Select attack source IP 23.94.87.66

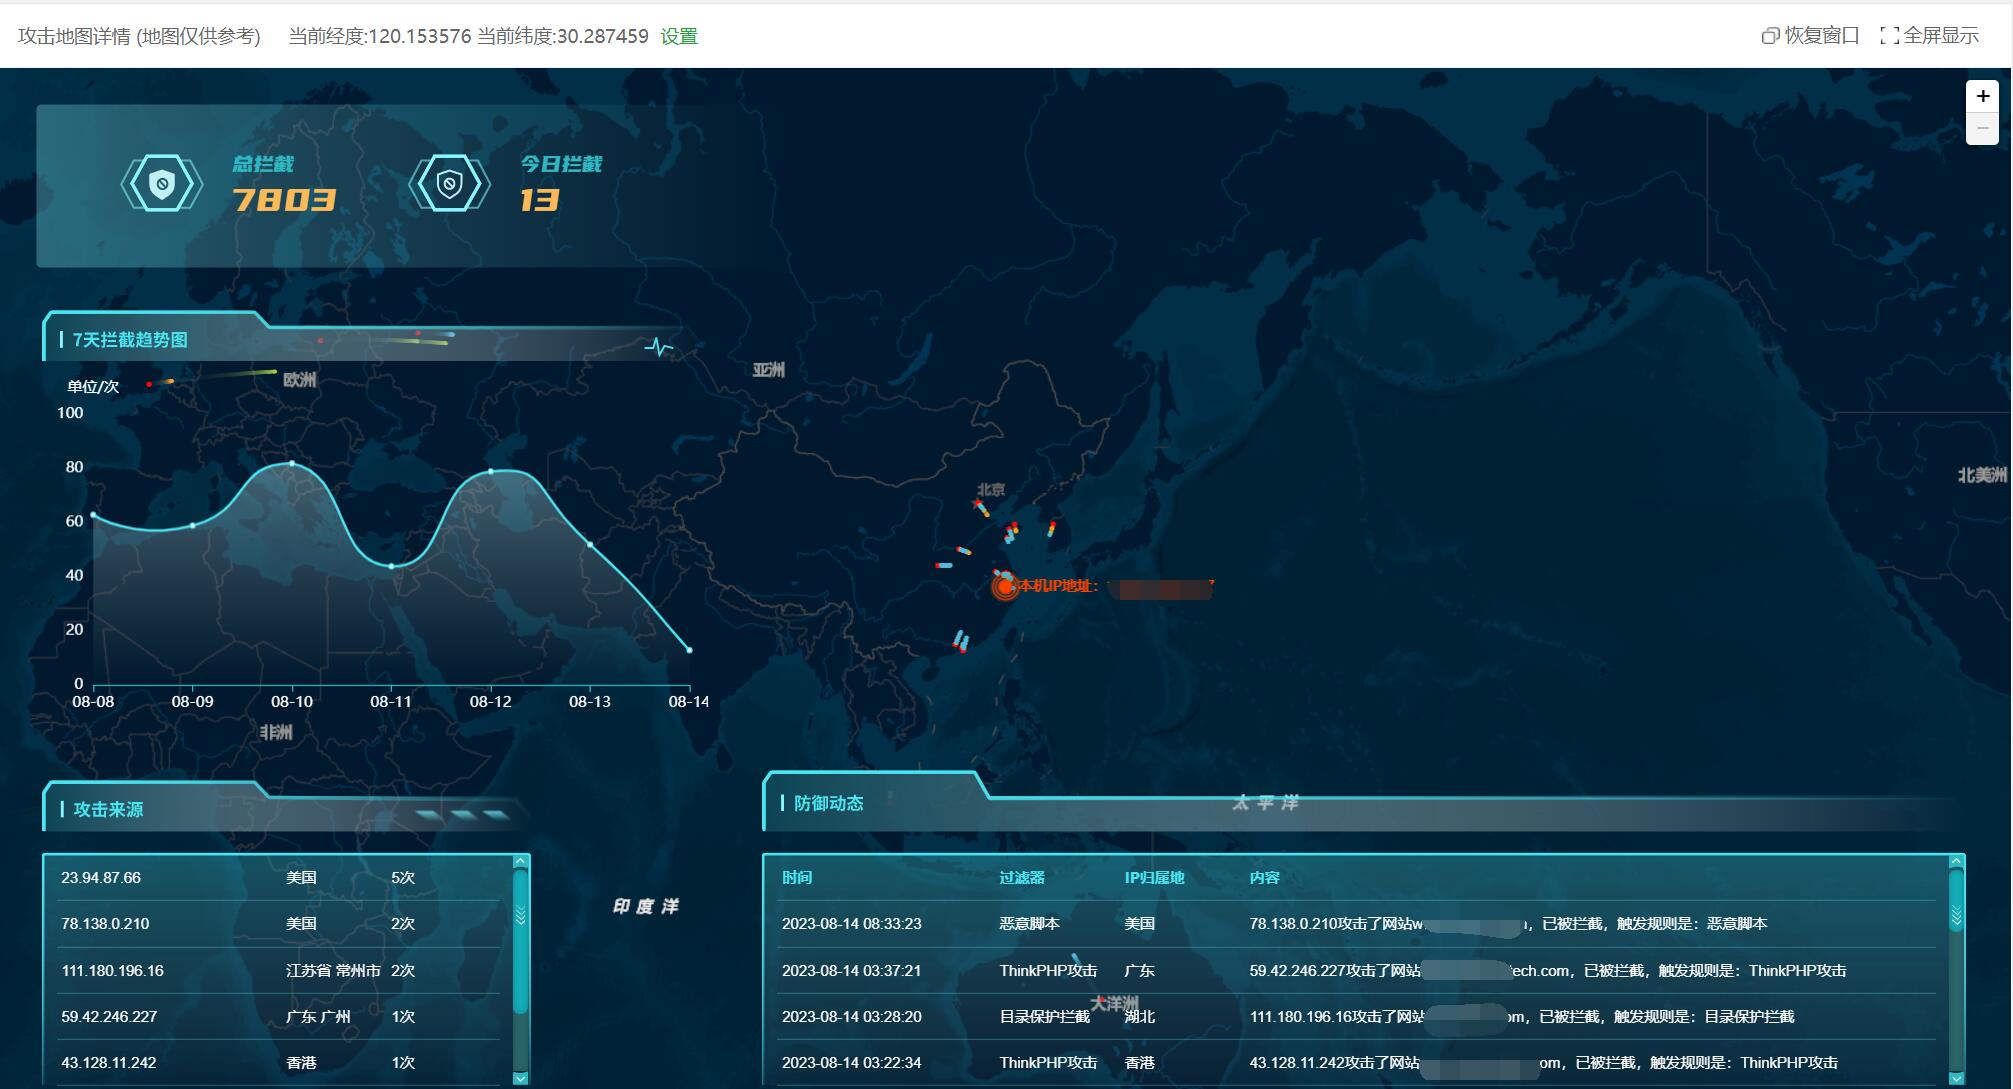(101, 878)
